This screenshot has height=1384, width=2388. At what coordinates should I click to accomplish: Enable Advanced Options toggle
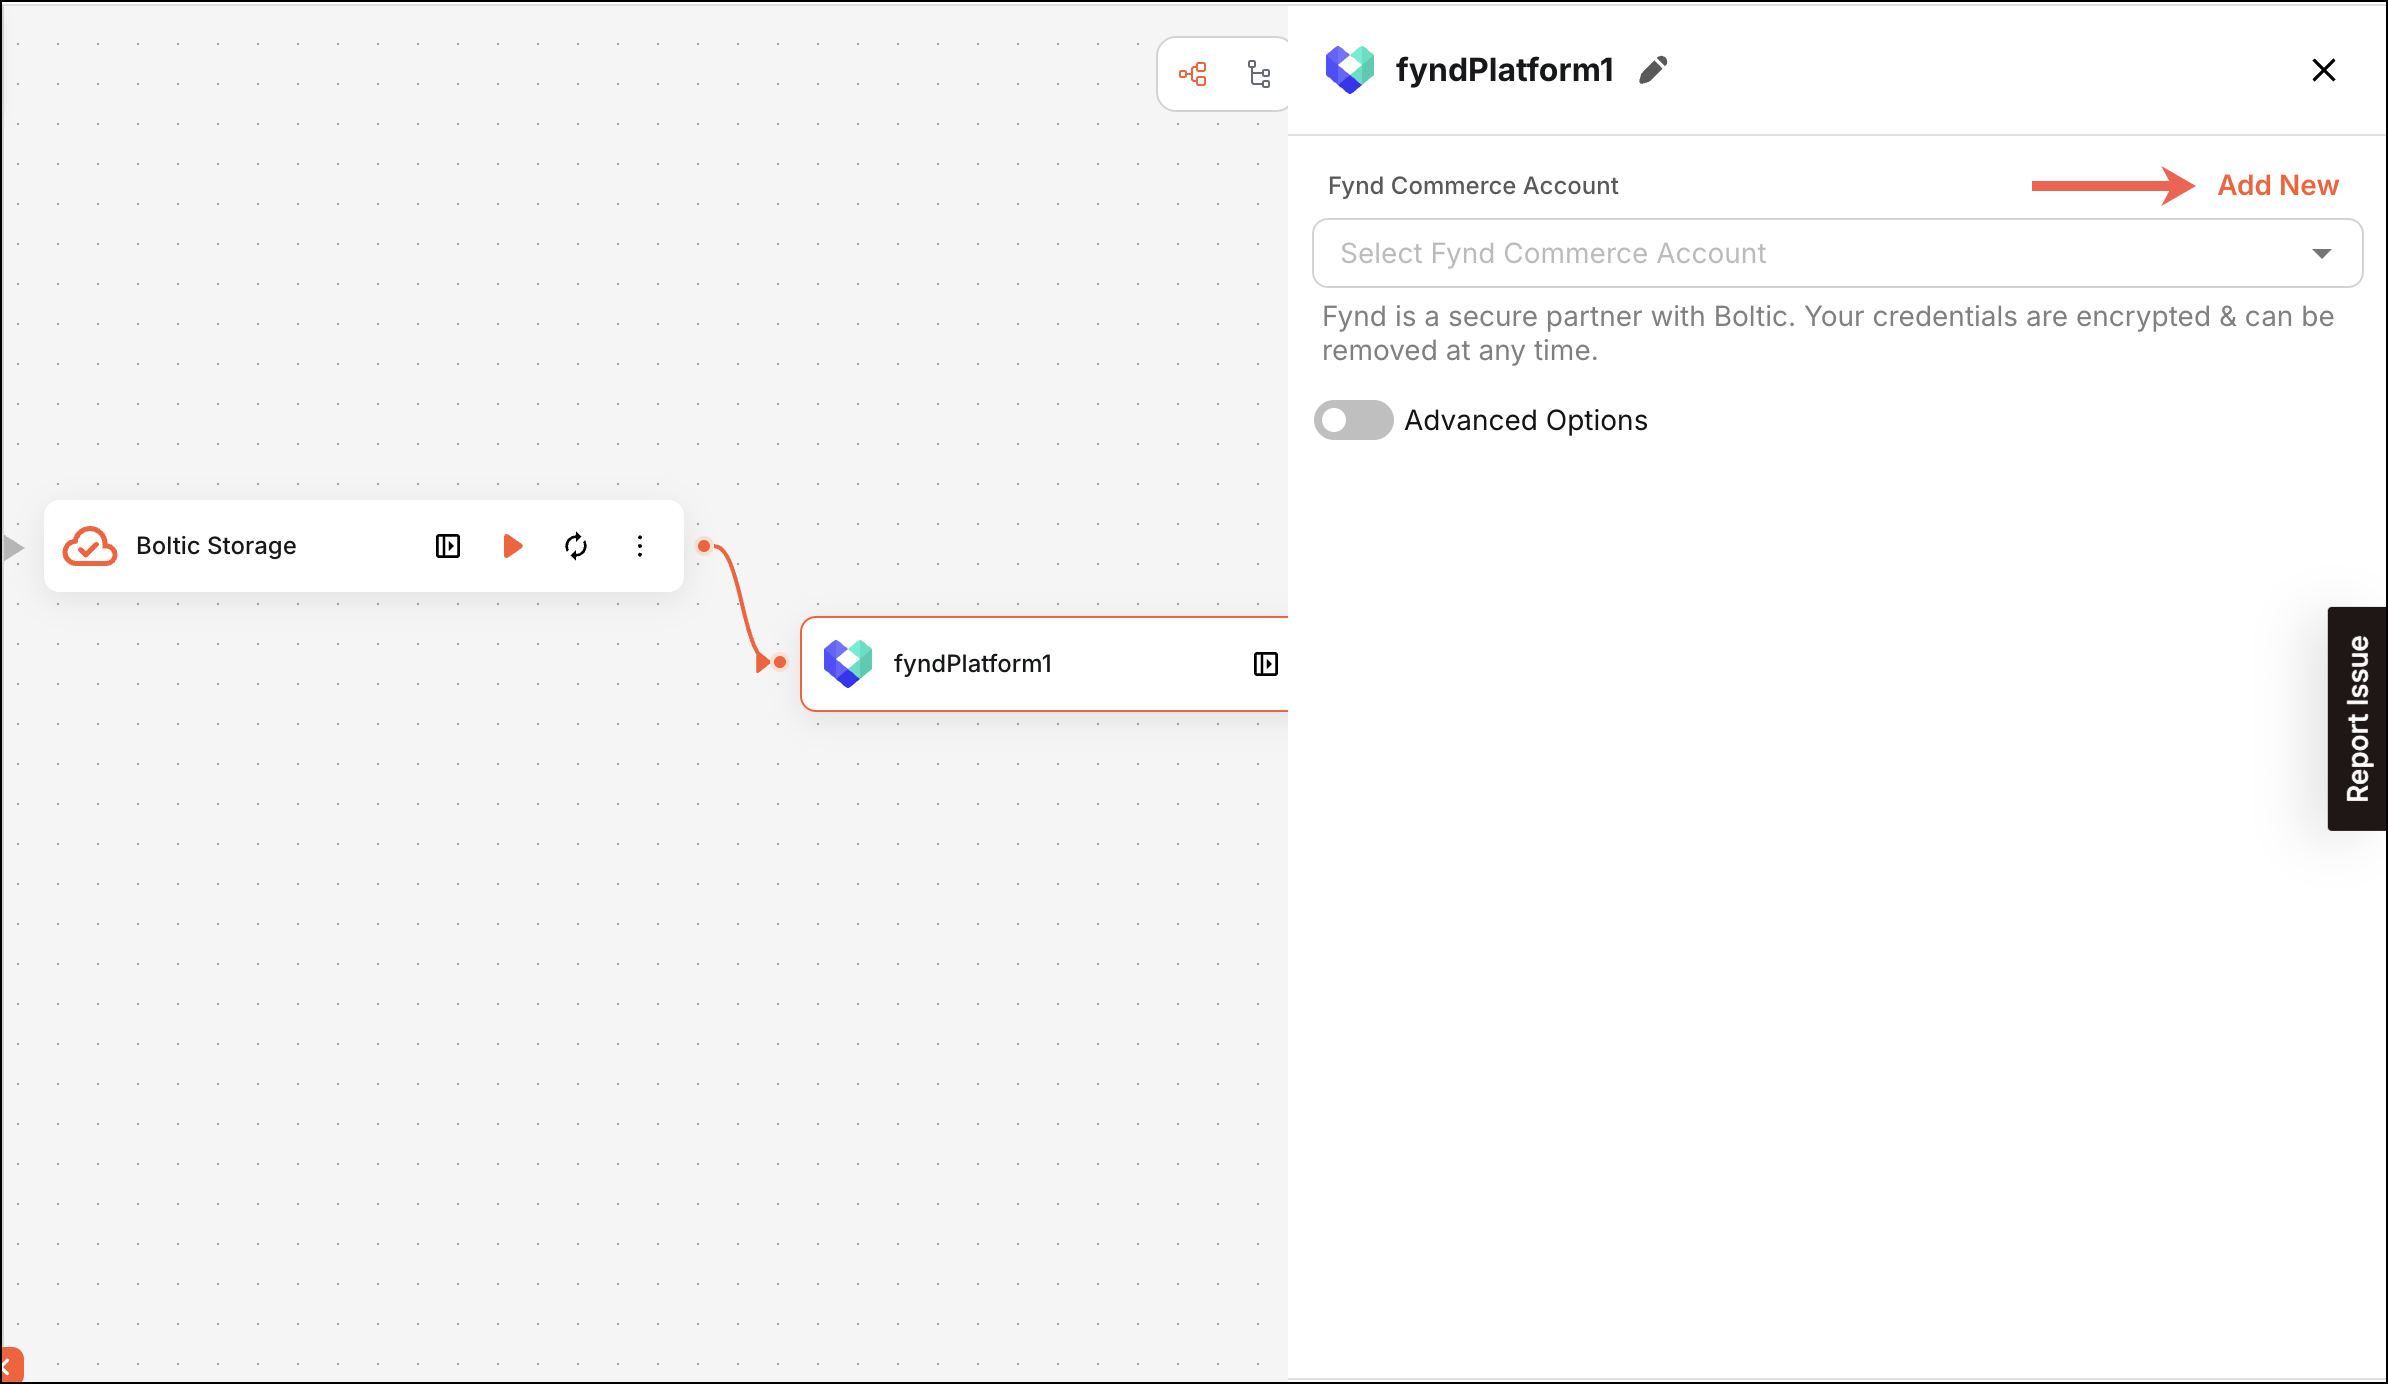coord(1353,420)
